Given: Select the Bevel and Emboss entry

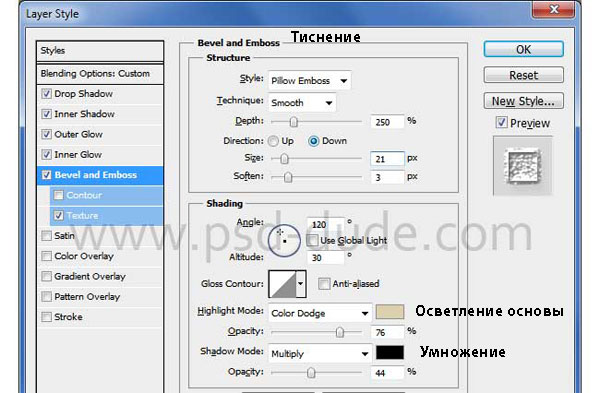Looking at the screenshot, I should point(96,175).
